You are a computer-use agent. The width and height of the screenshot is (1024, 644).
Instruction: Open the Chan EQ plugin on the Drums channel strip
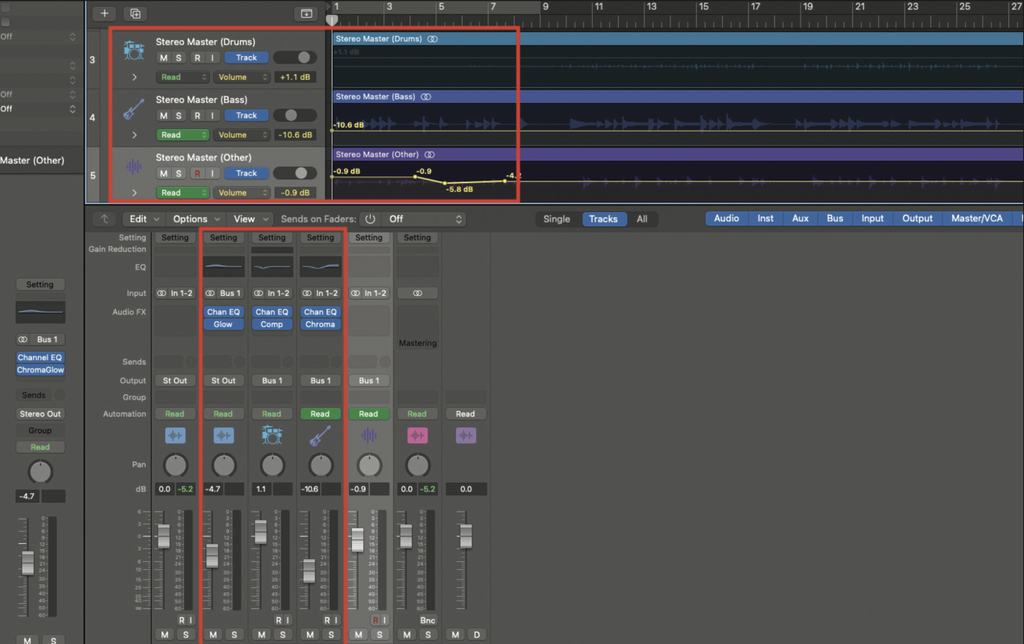coord(271,311)
